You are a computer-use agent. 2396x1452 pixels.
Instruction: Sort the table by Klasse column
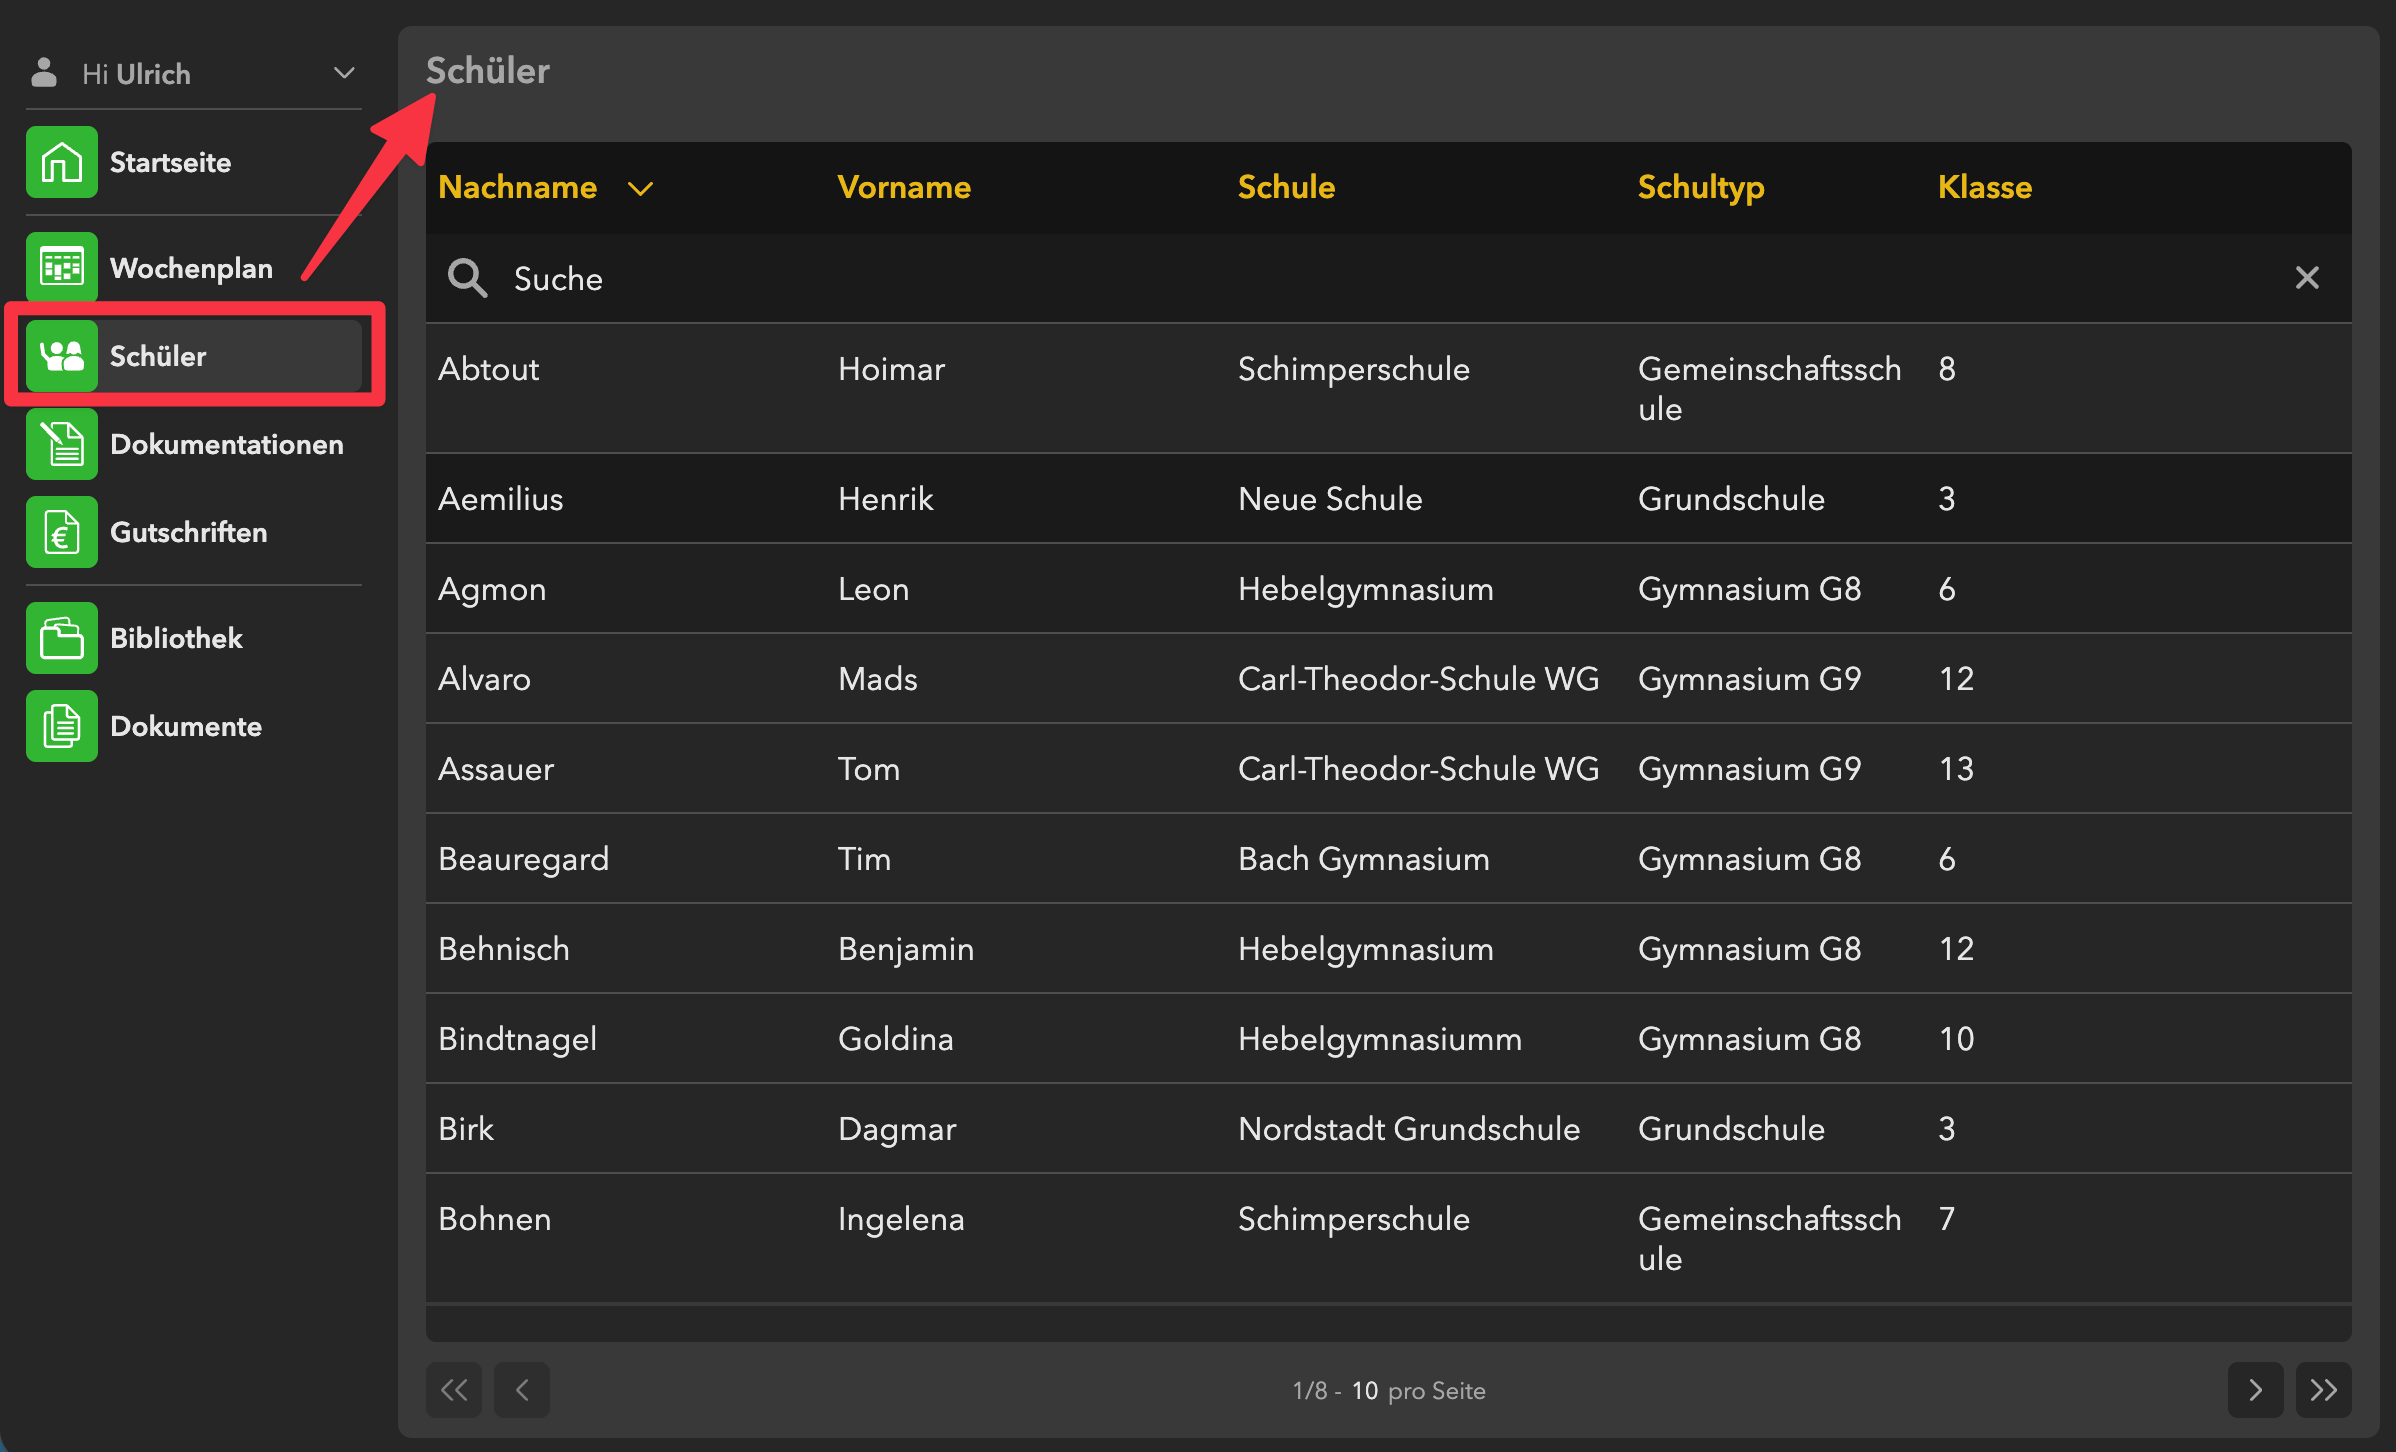1984,187
